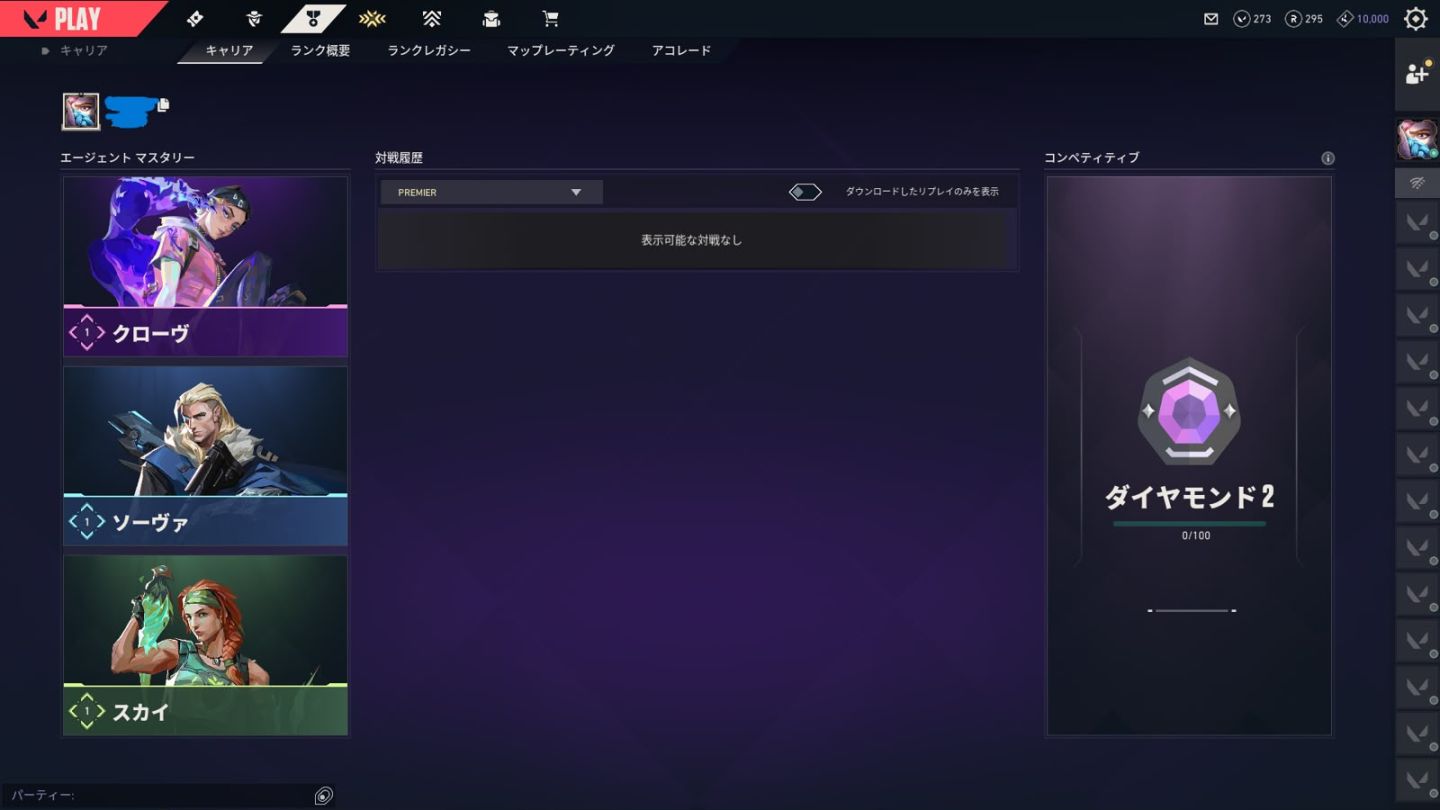Click the キャリア breadcrumb label at top left
The image size is (1440, 810).
pyautogui.click(x=84, y=50)
